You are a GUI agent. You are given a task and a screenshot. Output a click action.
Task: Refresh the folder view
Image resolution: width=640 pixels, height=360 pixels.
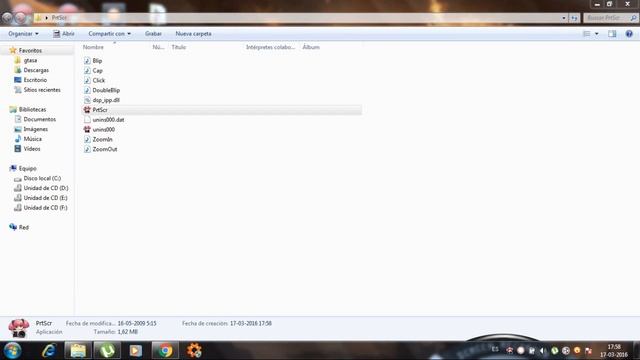pyautogui.click(x=574, y=18)
